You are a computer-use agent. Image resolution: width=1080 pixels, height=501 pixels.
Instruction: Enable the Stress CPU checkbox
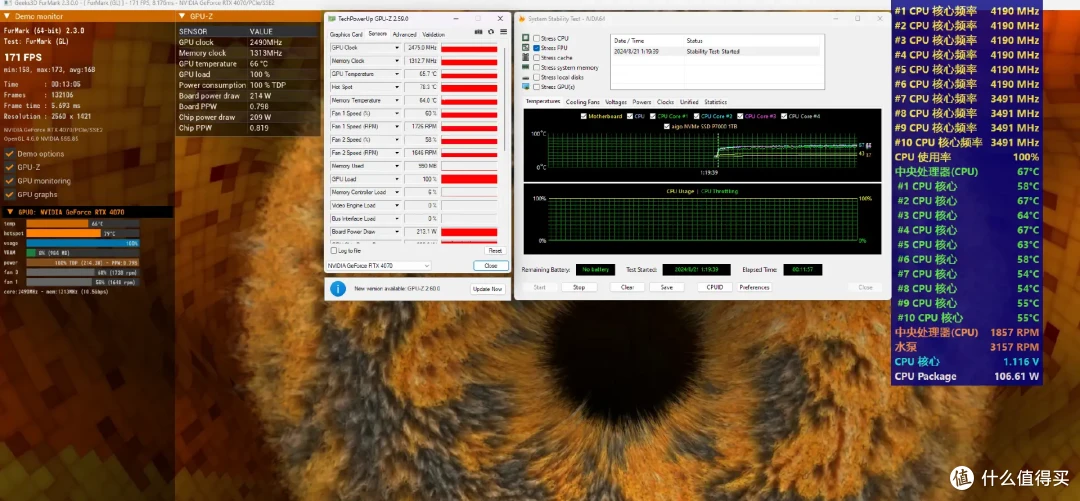[537, 39]
